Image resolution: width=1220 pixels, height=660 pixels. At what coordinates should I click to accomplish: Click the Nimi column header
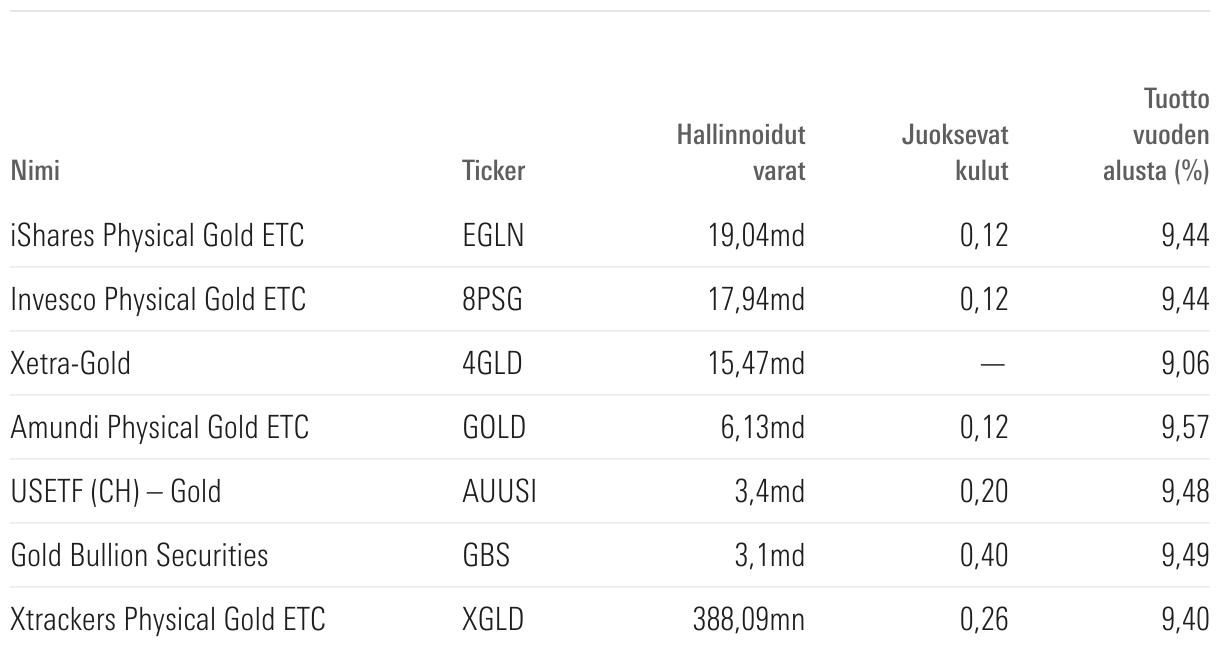point(35,171)
